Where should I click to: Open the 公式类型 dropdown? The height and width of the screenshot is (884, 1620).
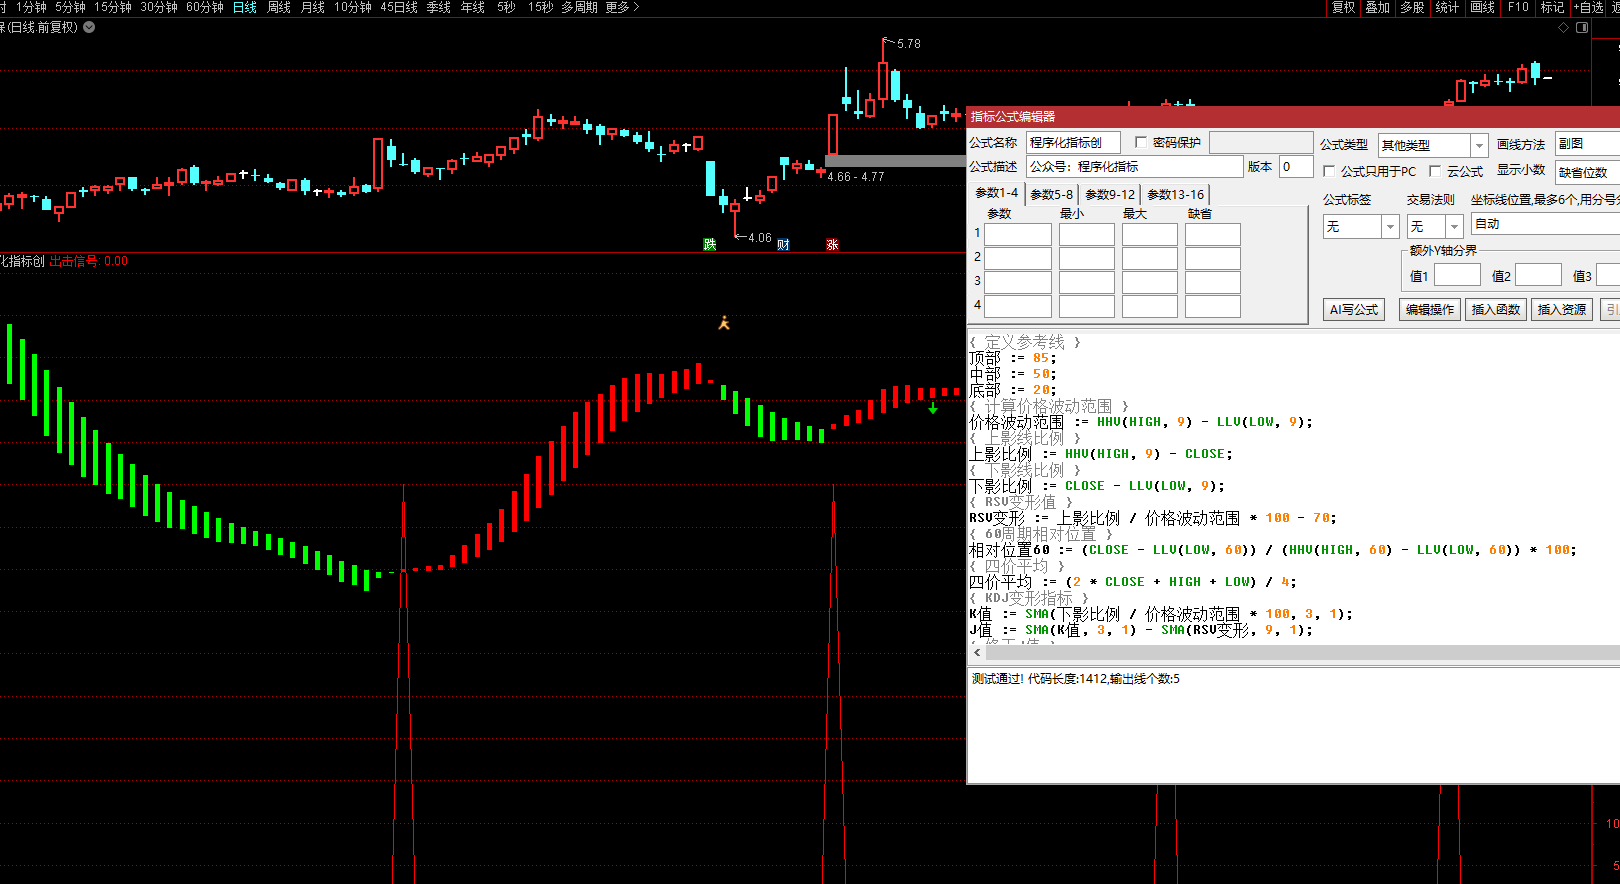tap(1479, 145)
